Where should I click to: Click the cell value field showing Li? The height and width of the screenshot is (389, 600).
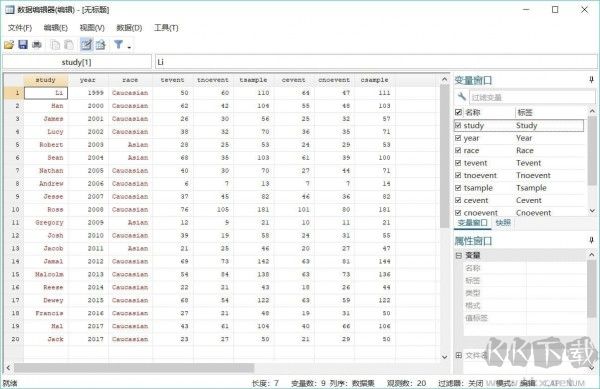tap(376, 62)
